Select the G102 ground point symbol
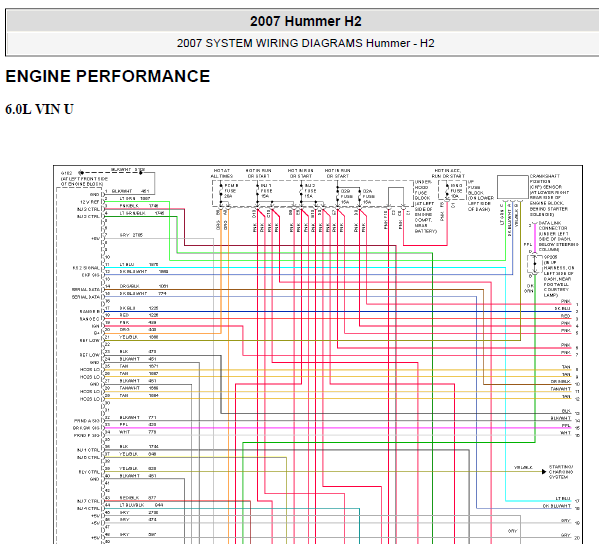 click(x=81, y=173)
